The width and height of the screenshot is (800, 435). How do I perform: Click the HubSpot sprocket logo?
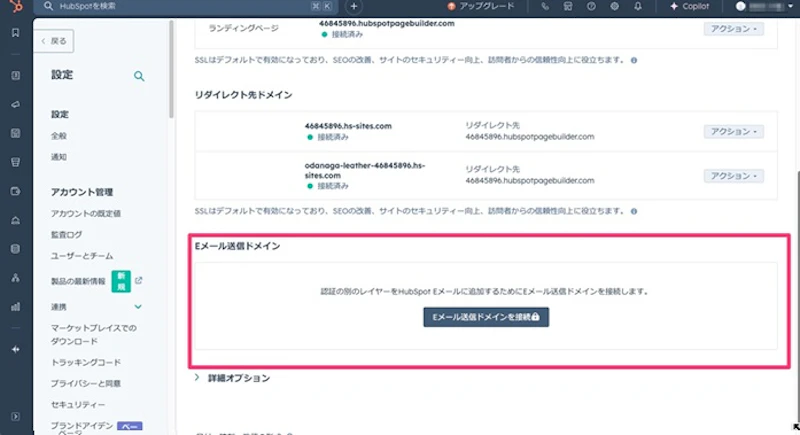[x=16, y=6]
